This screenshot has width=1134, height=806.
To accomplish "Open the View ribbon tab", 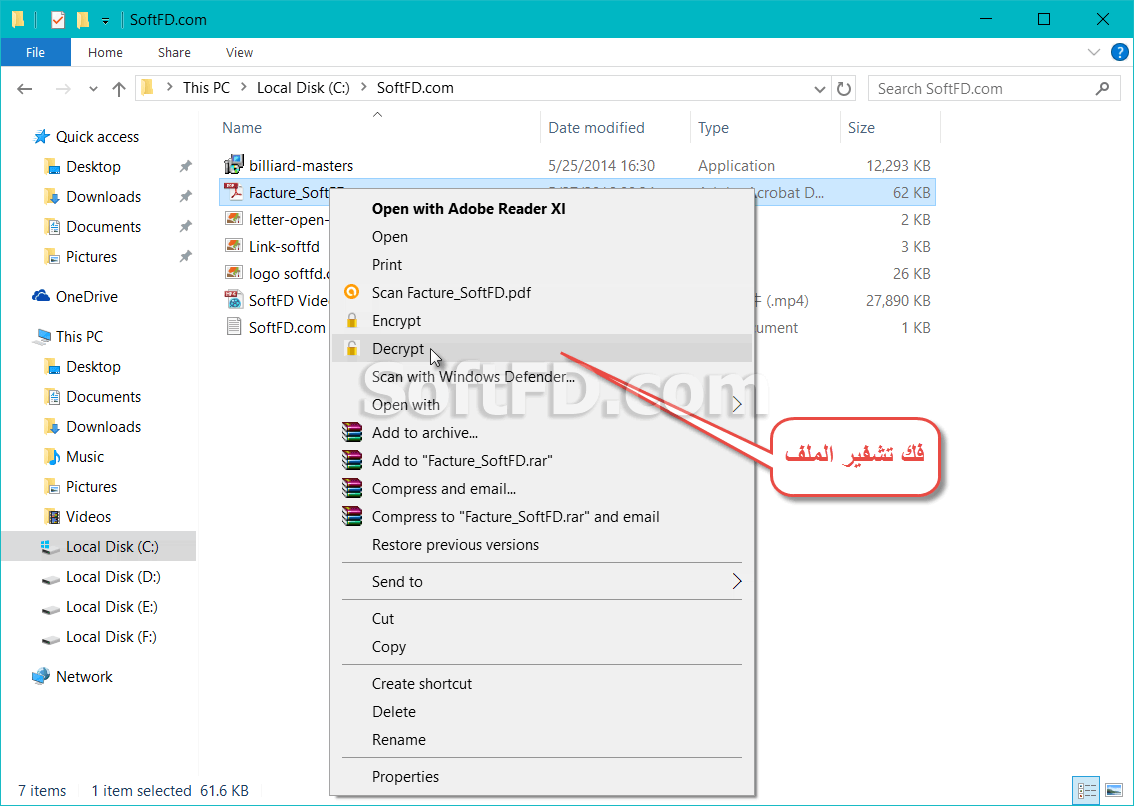I will point(239,52).
